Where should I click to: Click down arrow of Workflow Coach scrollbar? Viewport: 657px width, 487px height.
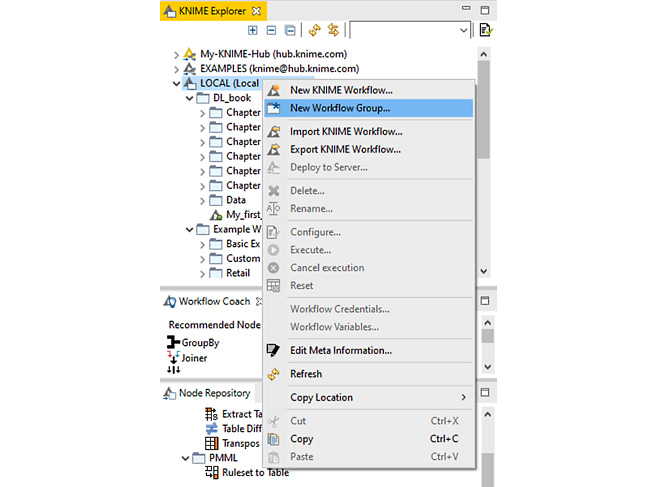tap(487, 367)
